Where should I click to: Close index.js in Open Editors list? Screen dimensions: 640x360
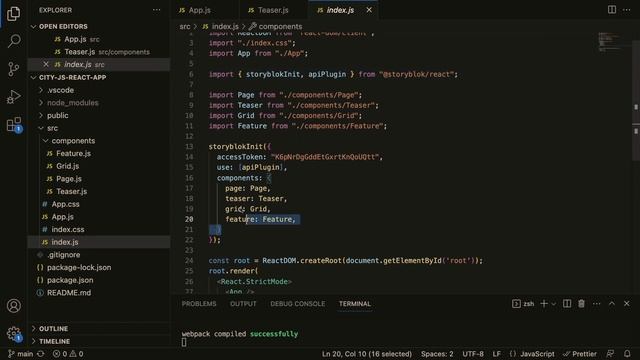46,64
